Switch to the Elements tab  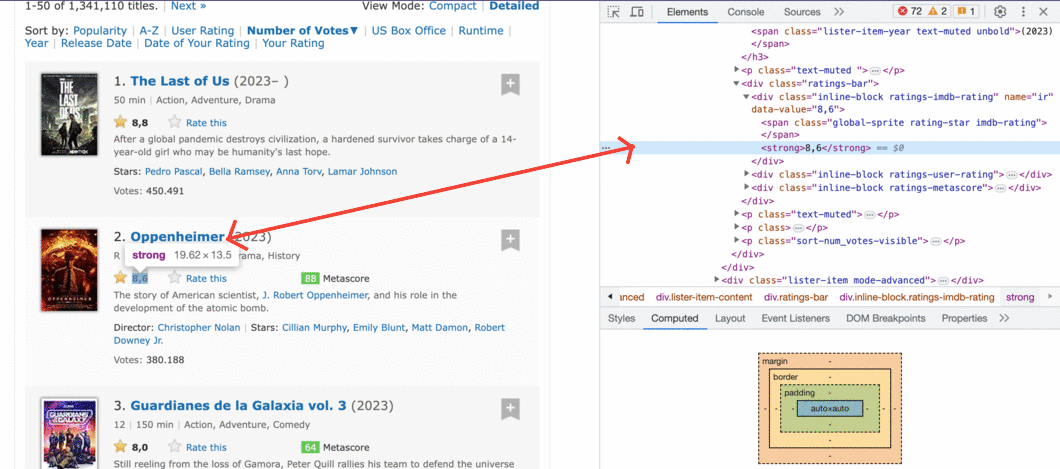tap(687, 11)
